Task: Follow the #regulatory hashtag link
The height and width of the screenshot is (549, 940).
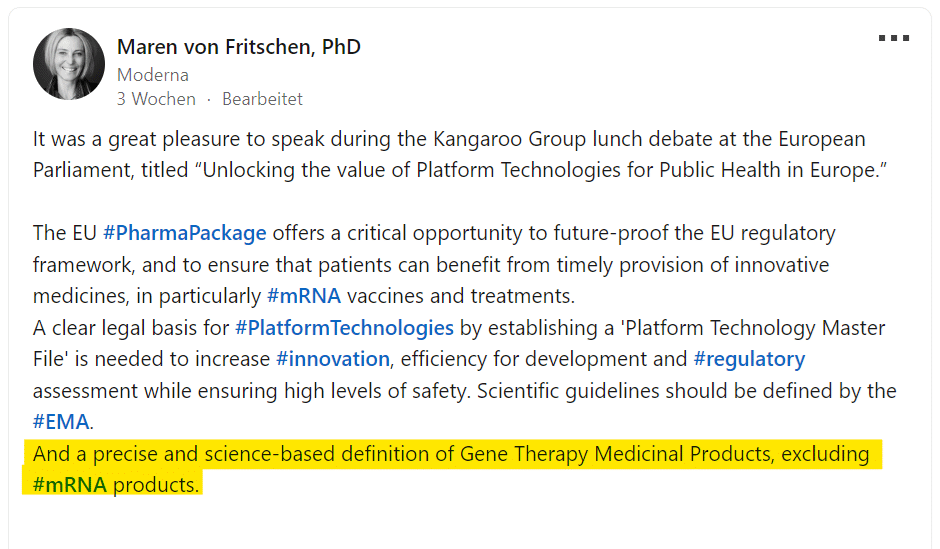Action: point(749,359)
